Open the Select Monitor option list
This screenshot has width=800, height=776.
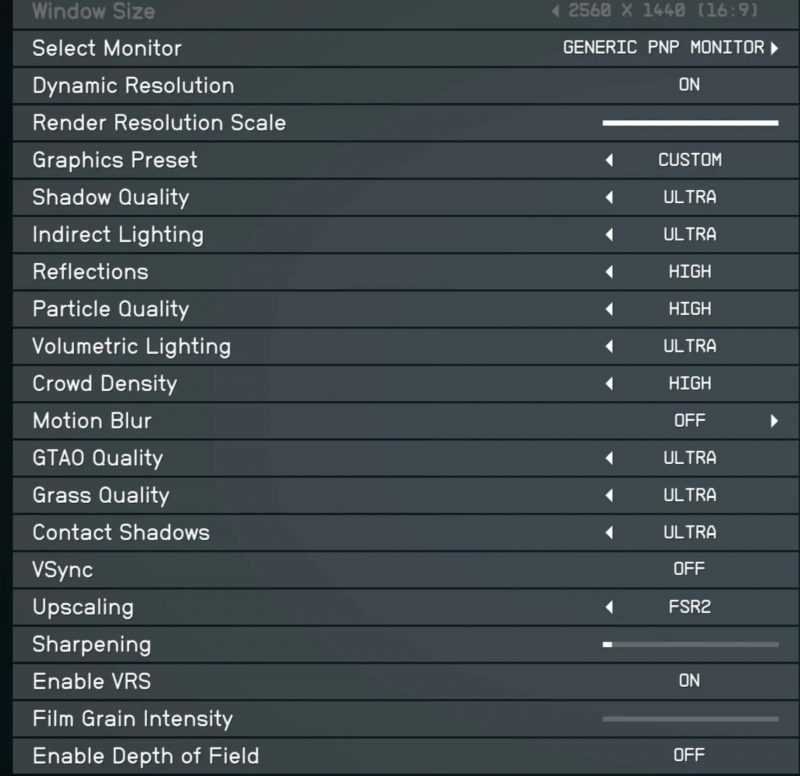click(x=775, y=47)
